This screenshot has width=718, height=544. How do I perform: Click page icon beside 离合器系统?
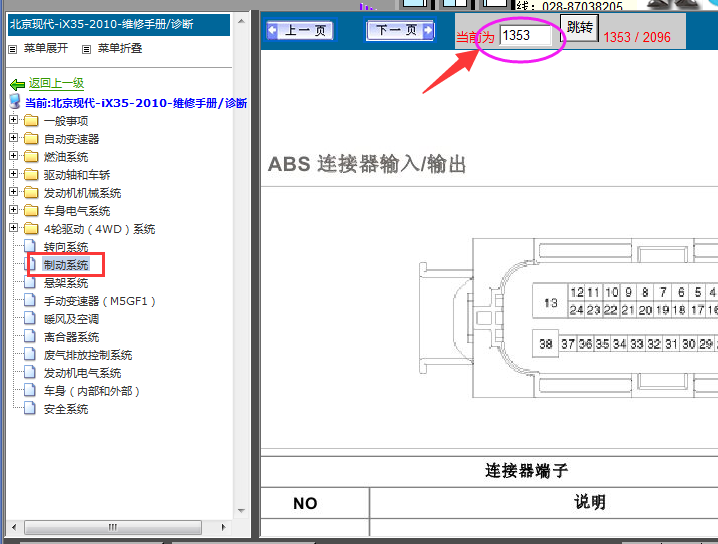tap(30, 336)
